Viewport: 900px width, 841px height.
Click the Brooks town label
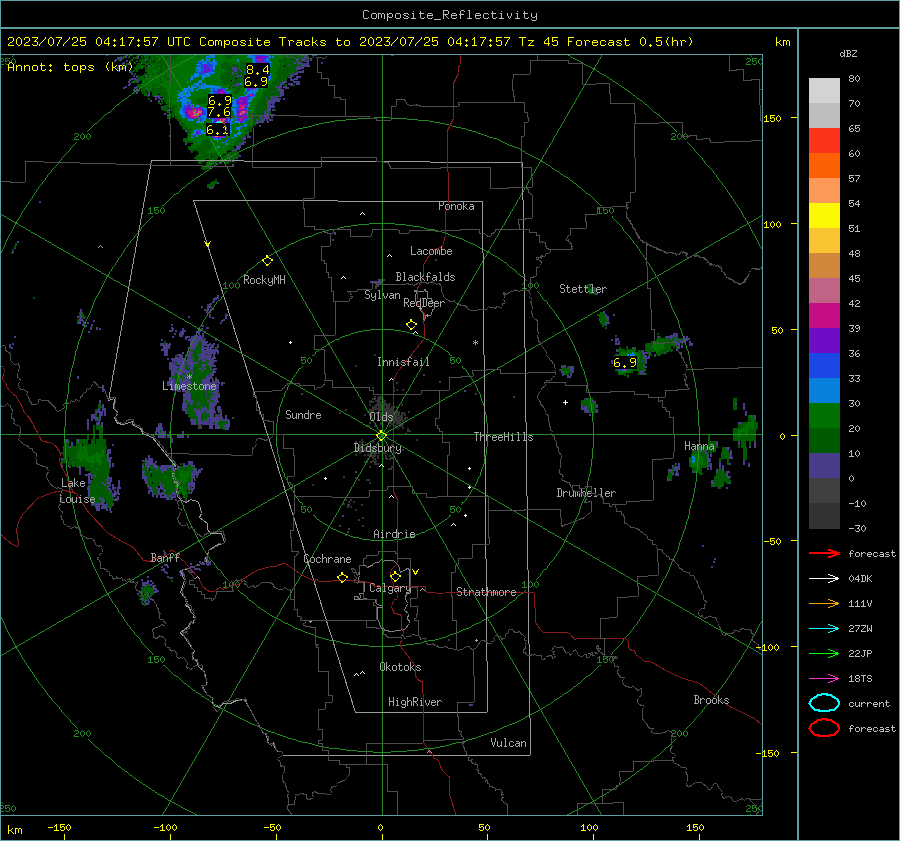point(711,700)
